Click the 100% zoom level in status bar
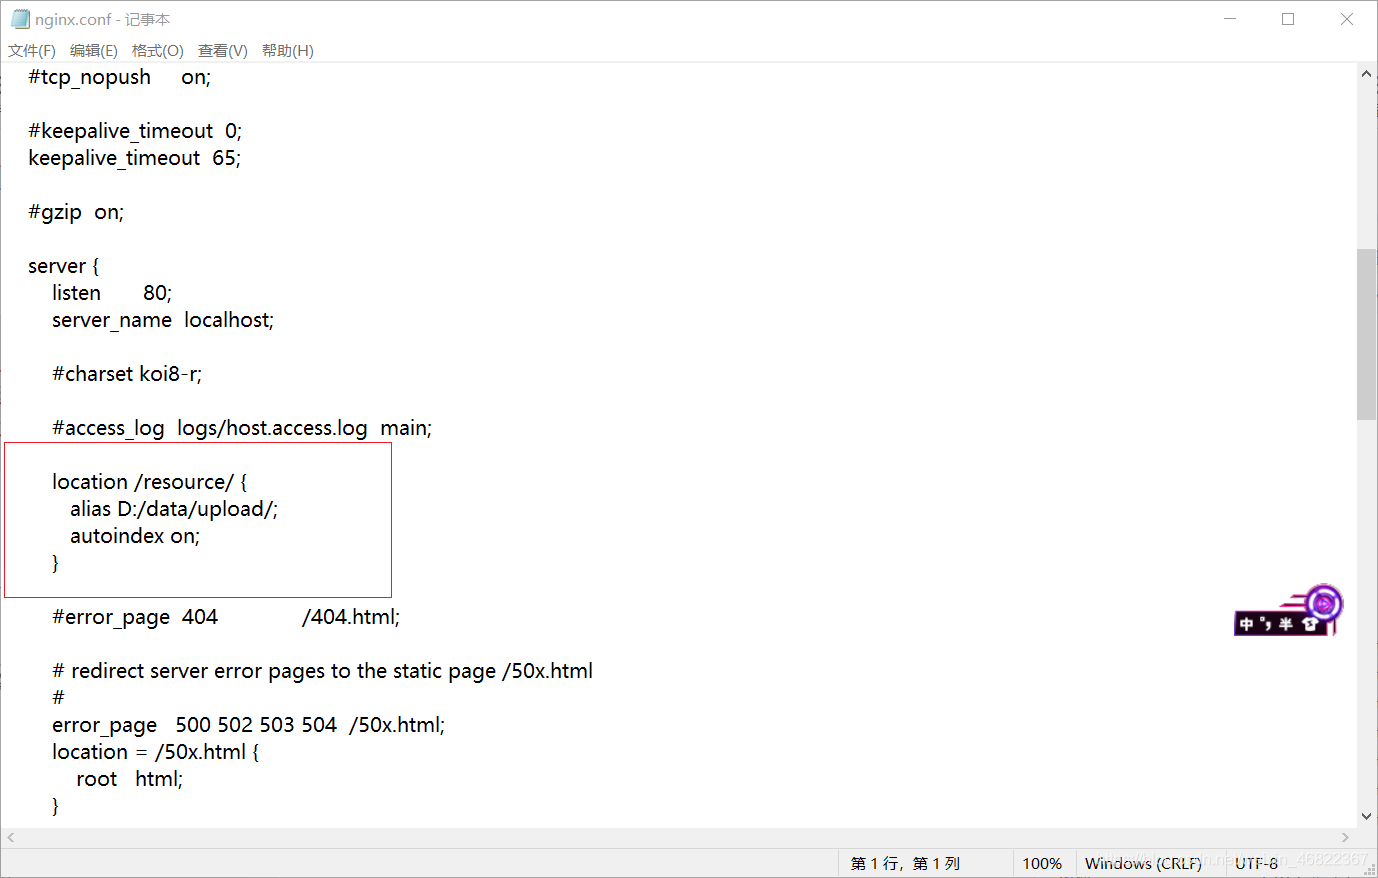 1042,863
